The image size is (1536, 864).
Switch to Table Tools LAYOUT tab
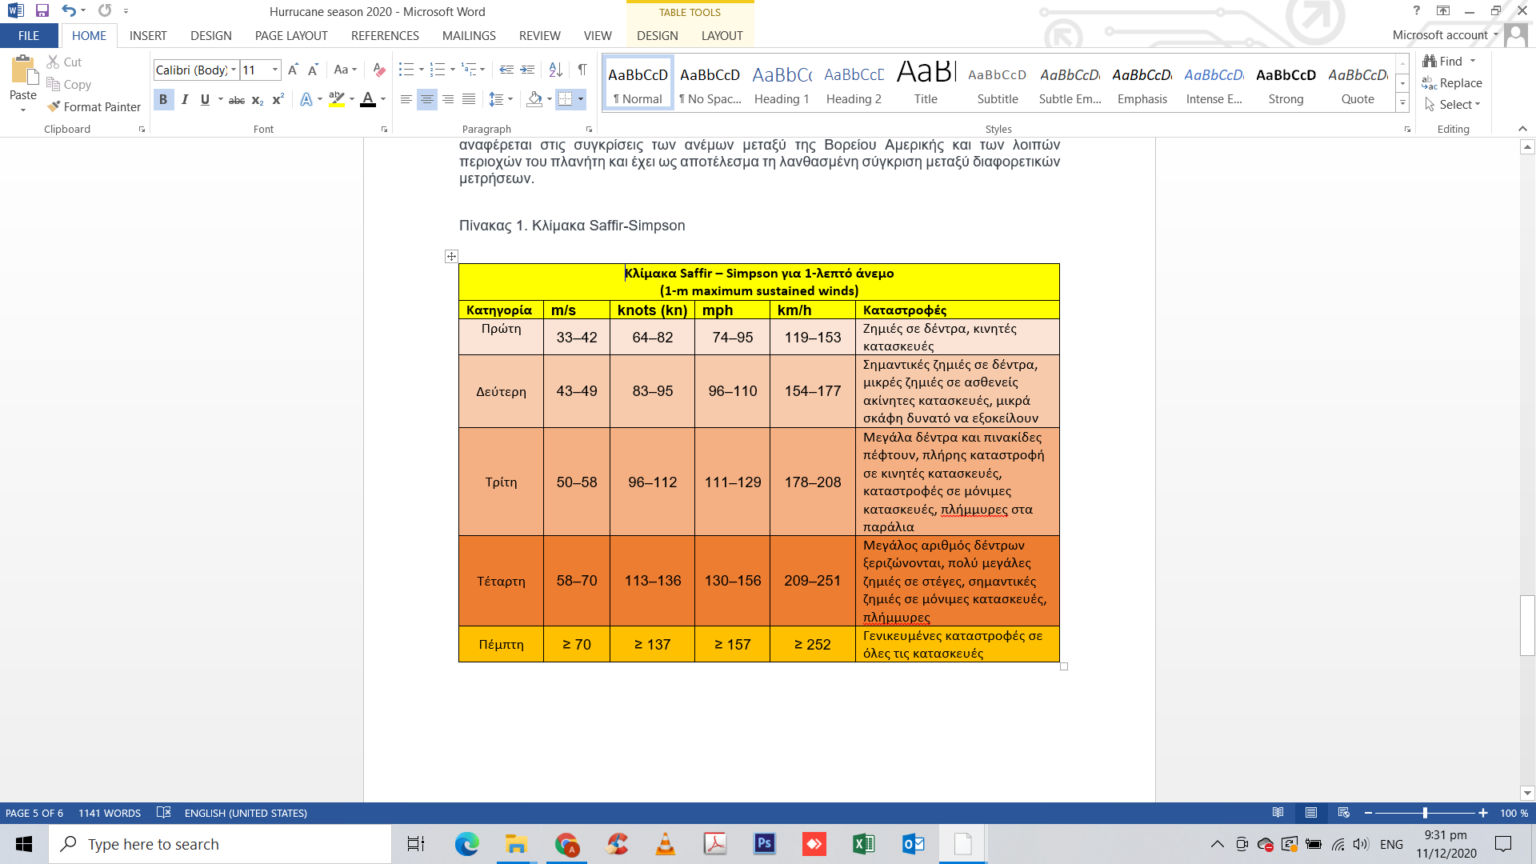[722, 35]
